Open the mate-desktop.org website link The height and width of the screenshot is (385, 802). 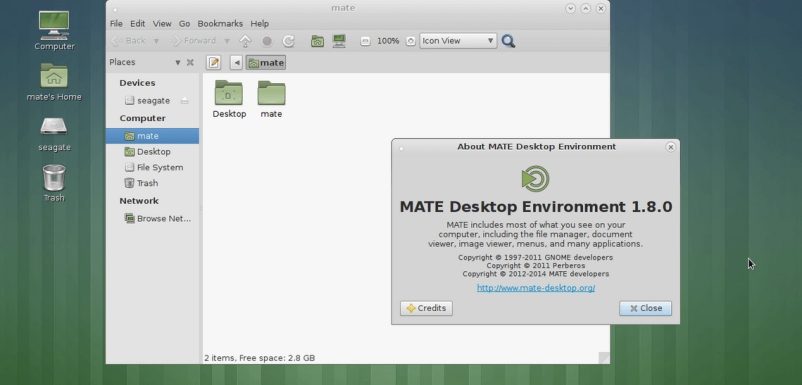[x=536, y=288]
